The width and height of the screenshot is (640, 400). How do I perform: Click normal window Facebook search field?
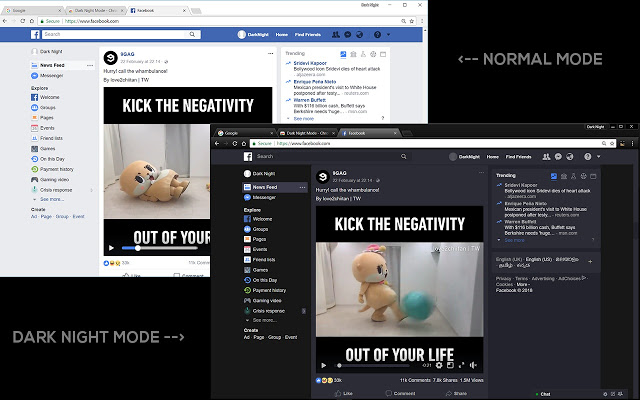point(121,34)
